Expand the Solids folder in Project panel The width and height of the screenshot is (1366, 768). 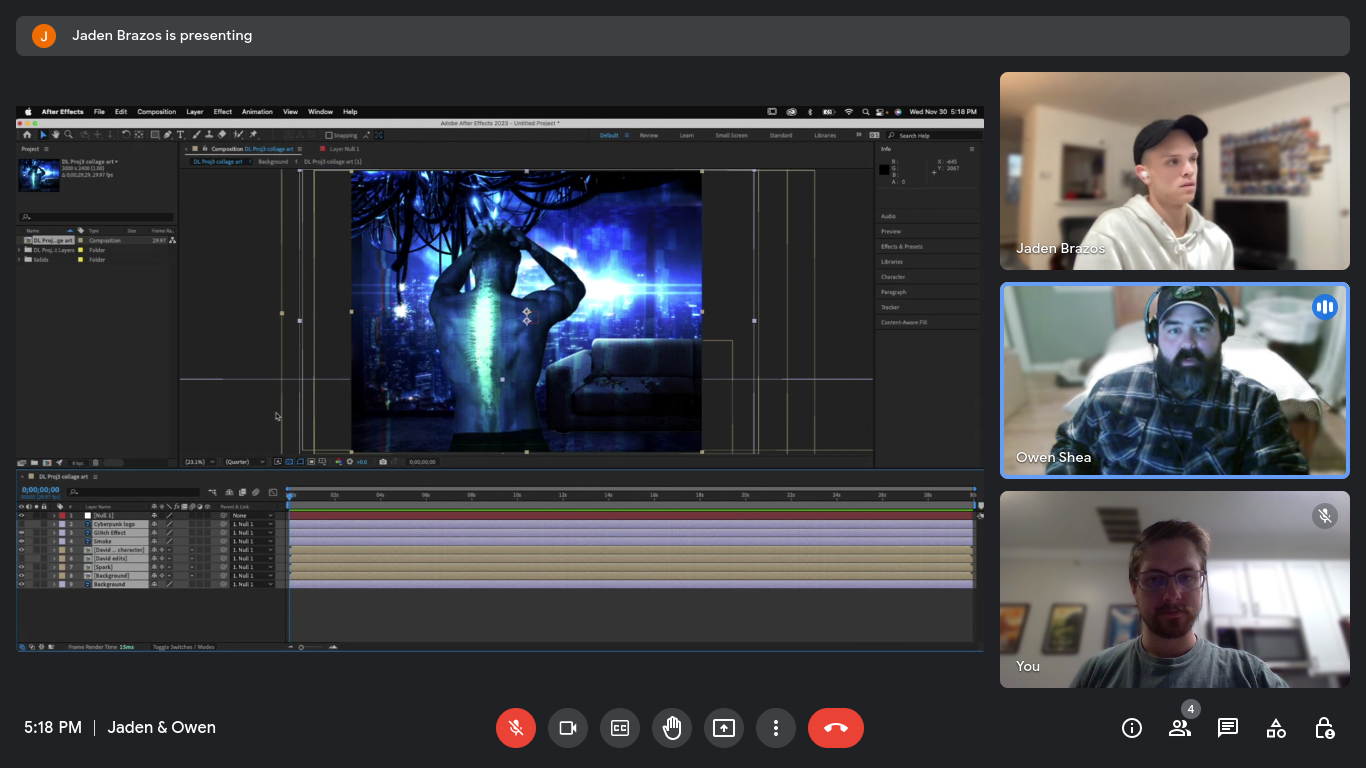(20, 260)
